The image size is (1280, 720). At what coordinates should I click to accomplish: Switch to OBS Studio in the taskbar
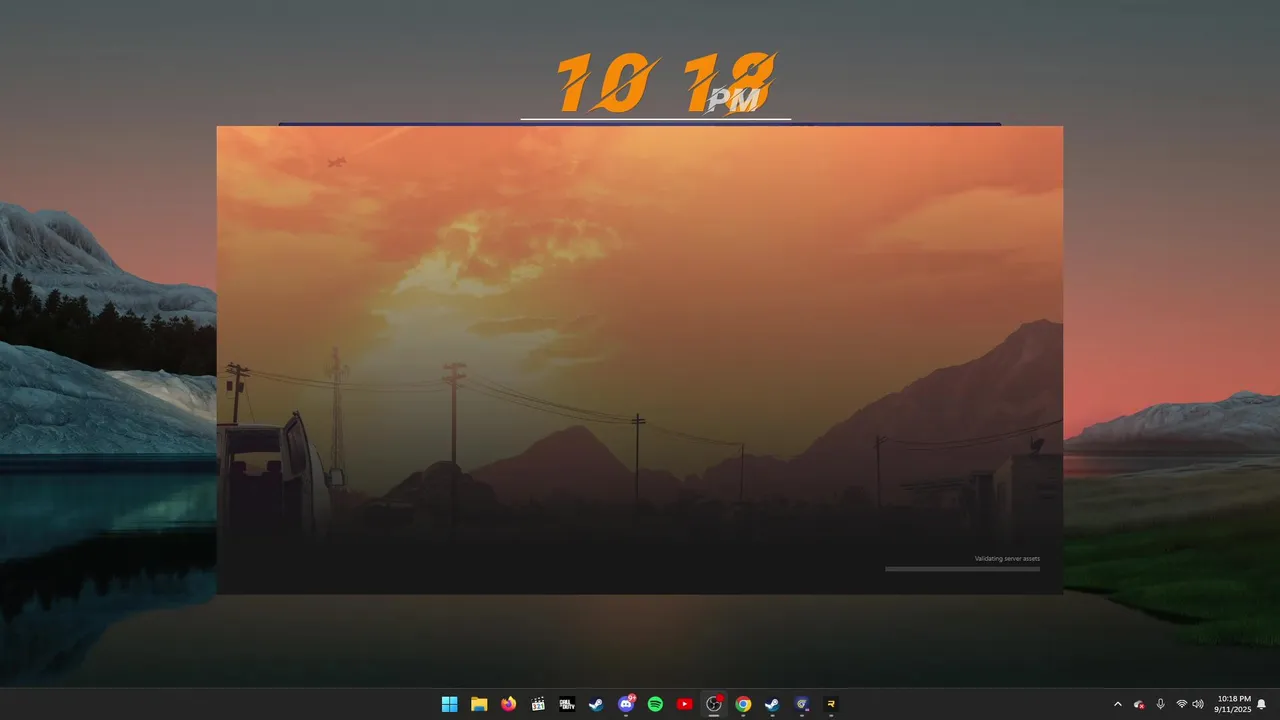714,704
